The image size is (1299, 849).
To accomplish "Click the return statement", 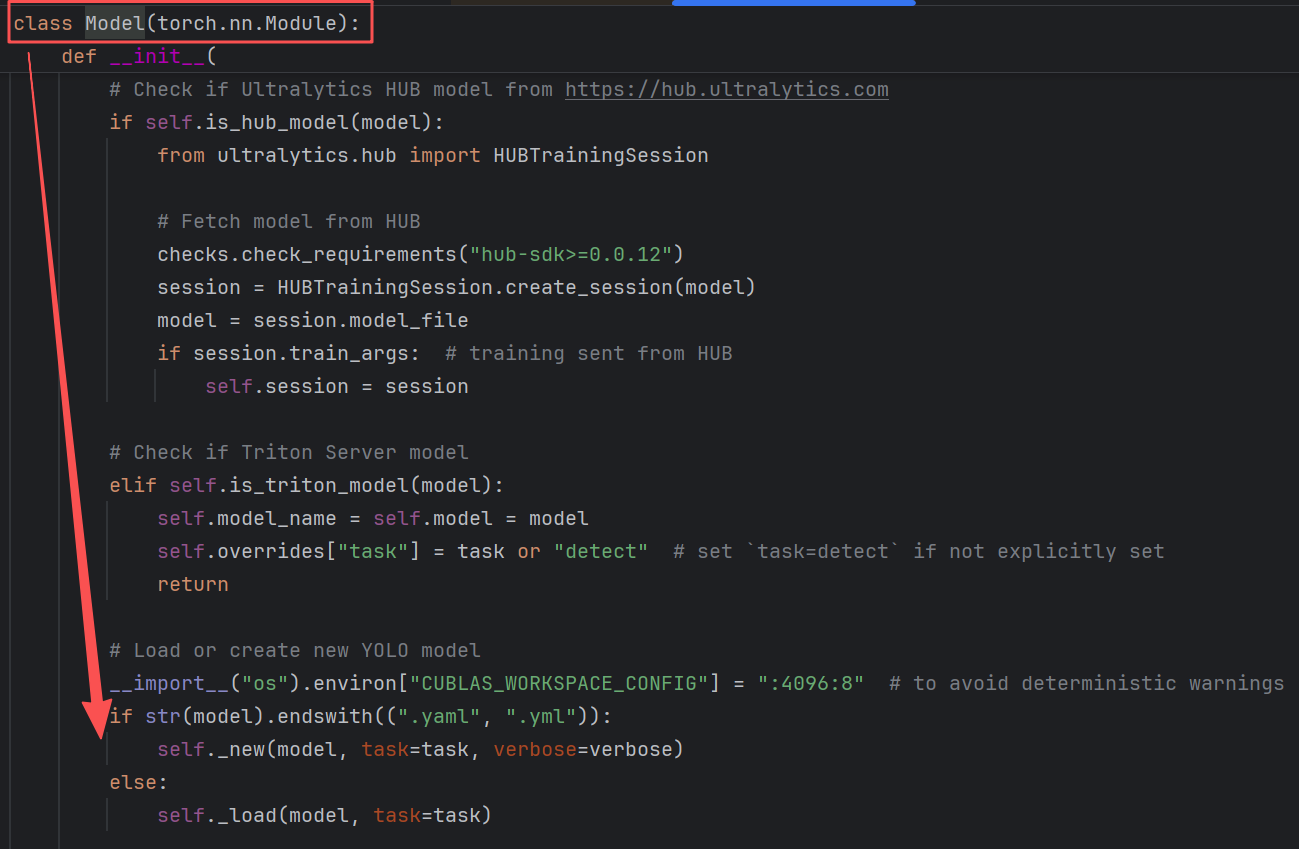I will click(193, 585).
